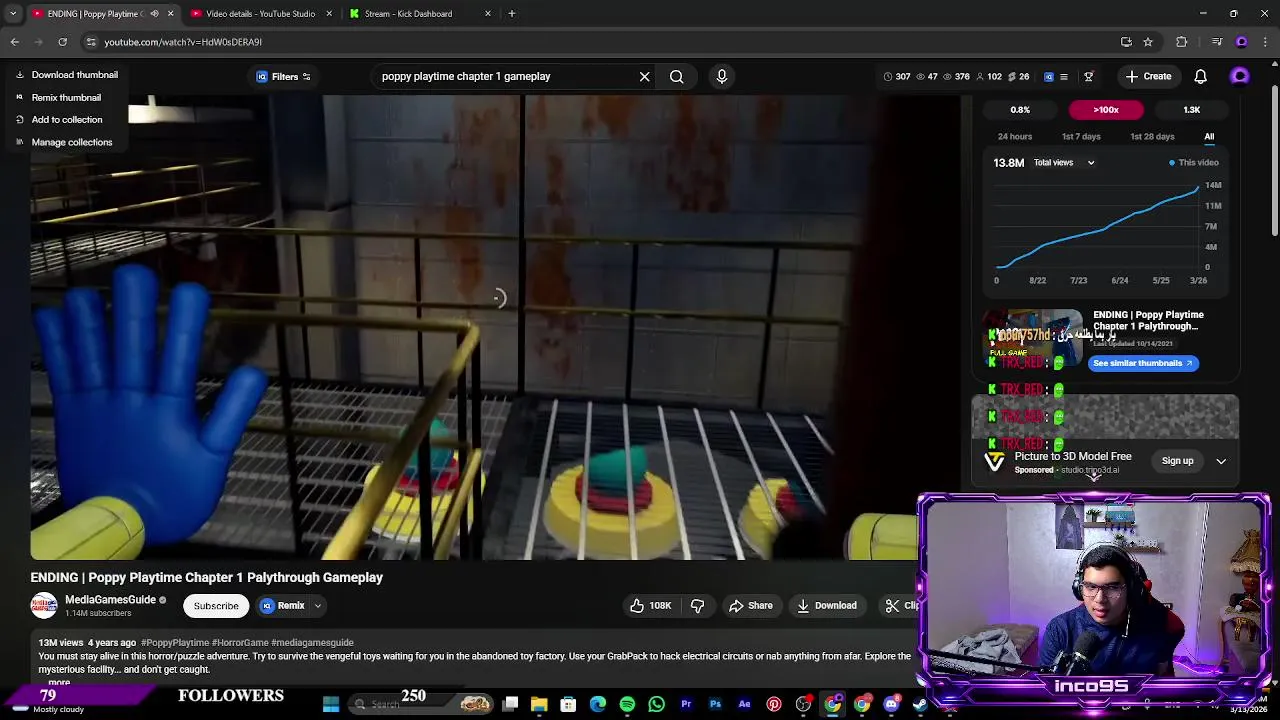This screenshot has height=720, width=1280.
Task: Run search with the magnifier icon
Action: point(677,76)
